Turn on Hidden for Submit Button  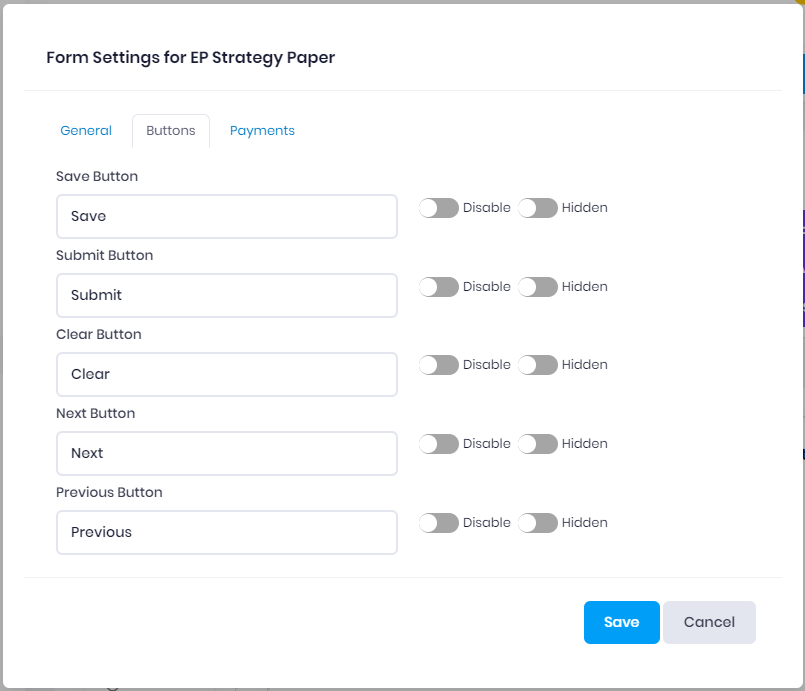point(538,287)
